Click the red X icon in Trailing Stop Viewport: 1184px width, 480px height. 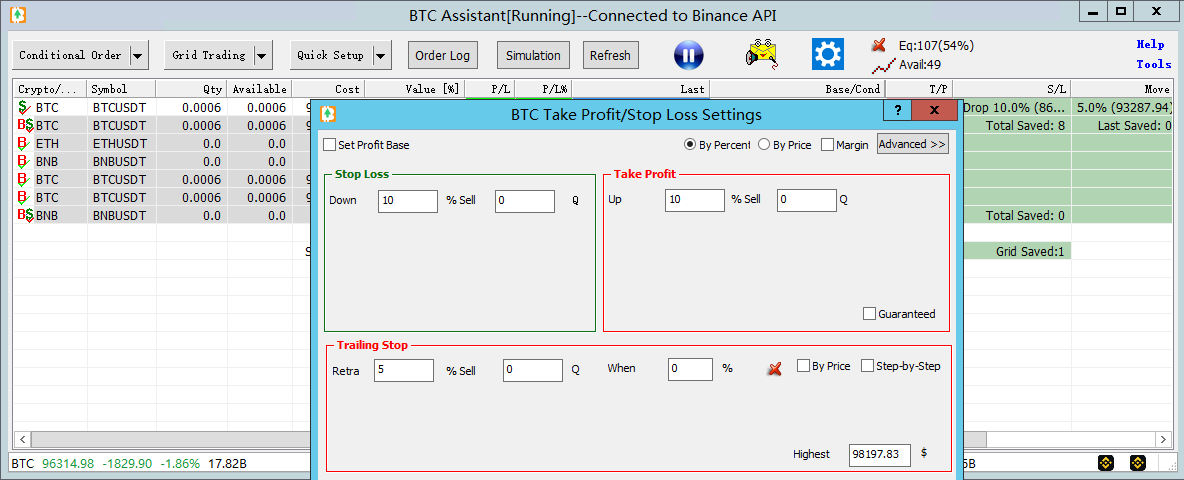coord(774,369)
